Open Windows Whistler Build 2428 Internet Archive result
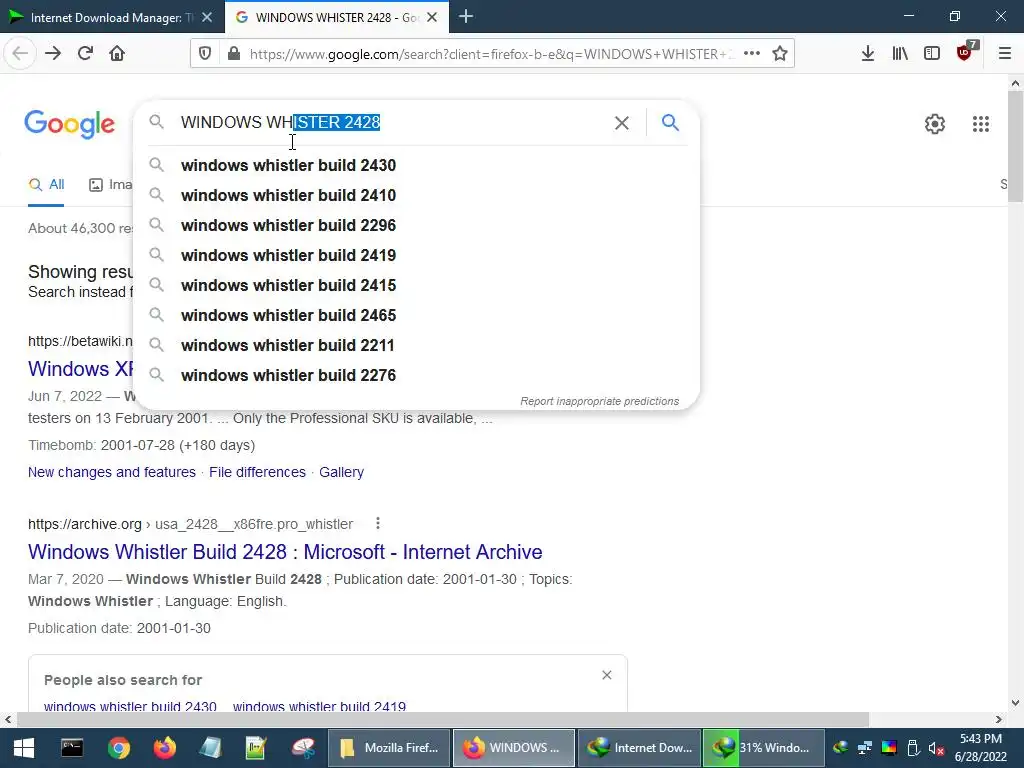1024x768 pixels. tap(285, 552)
